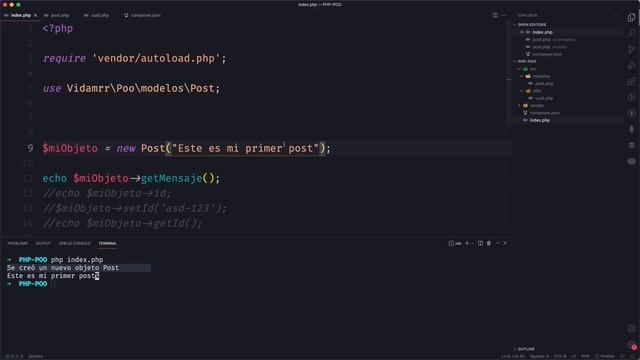Open the Explorer view in activity bar
The height and width of the screenshot is (360, 640).
coord(631,18)
